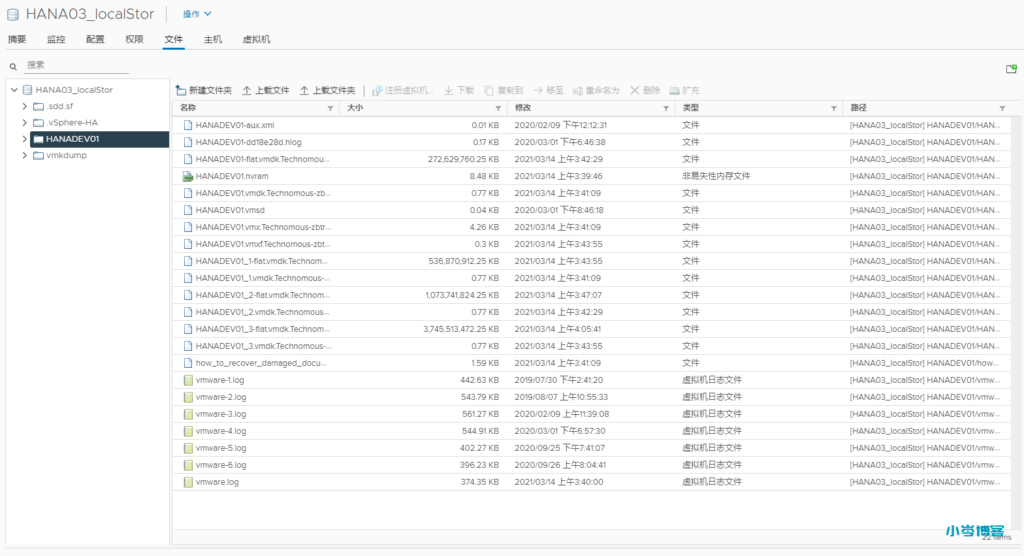Select the .vSphere-HA folder in tree
Image resolution: width=1024 pixels, height=556 pixels.
pos(72,123)
